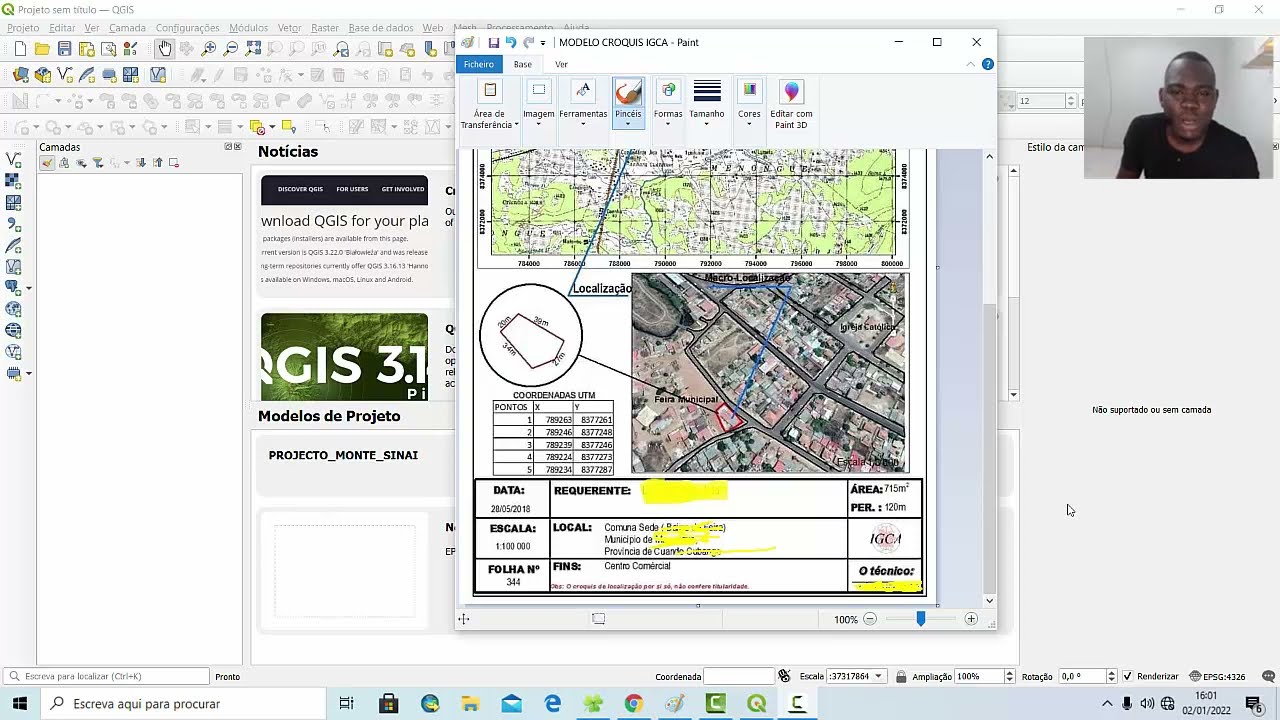Open the Escala scale combo box
Image resolution: width=1280 pixels, height=720 pixels.
[856, 677]
